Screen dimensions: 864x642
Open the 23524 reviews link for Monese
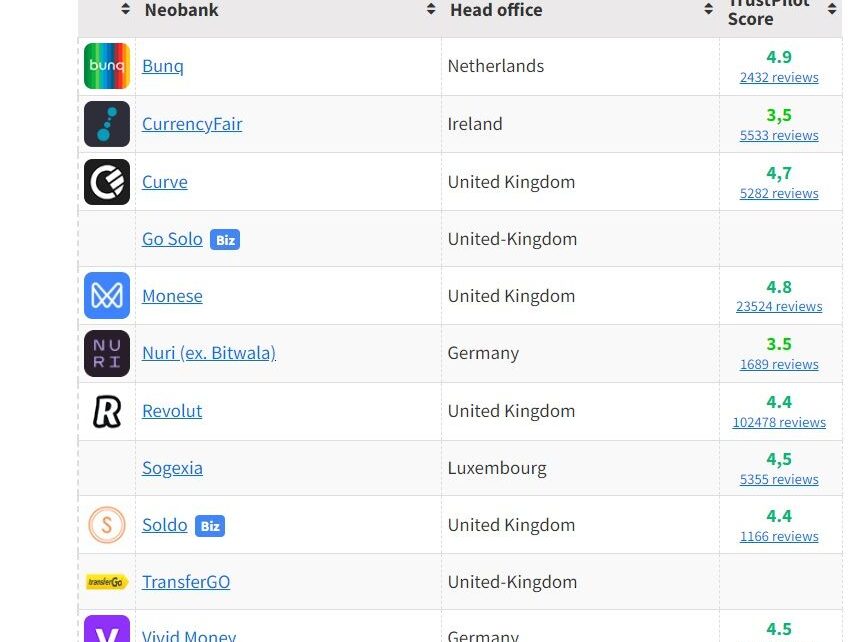point(779,306)
